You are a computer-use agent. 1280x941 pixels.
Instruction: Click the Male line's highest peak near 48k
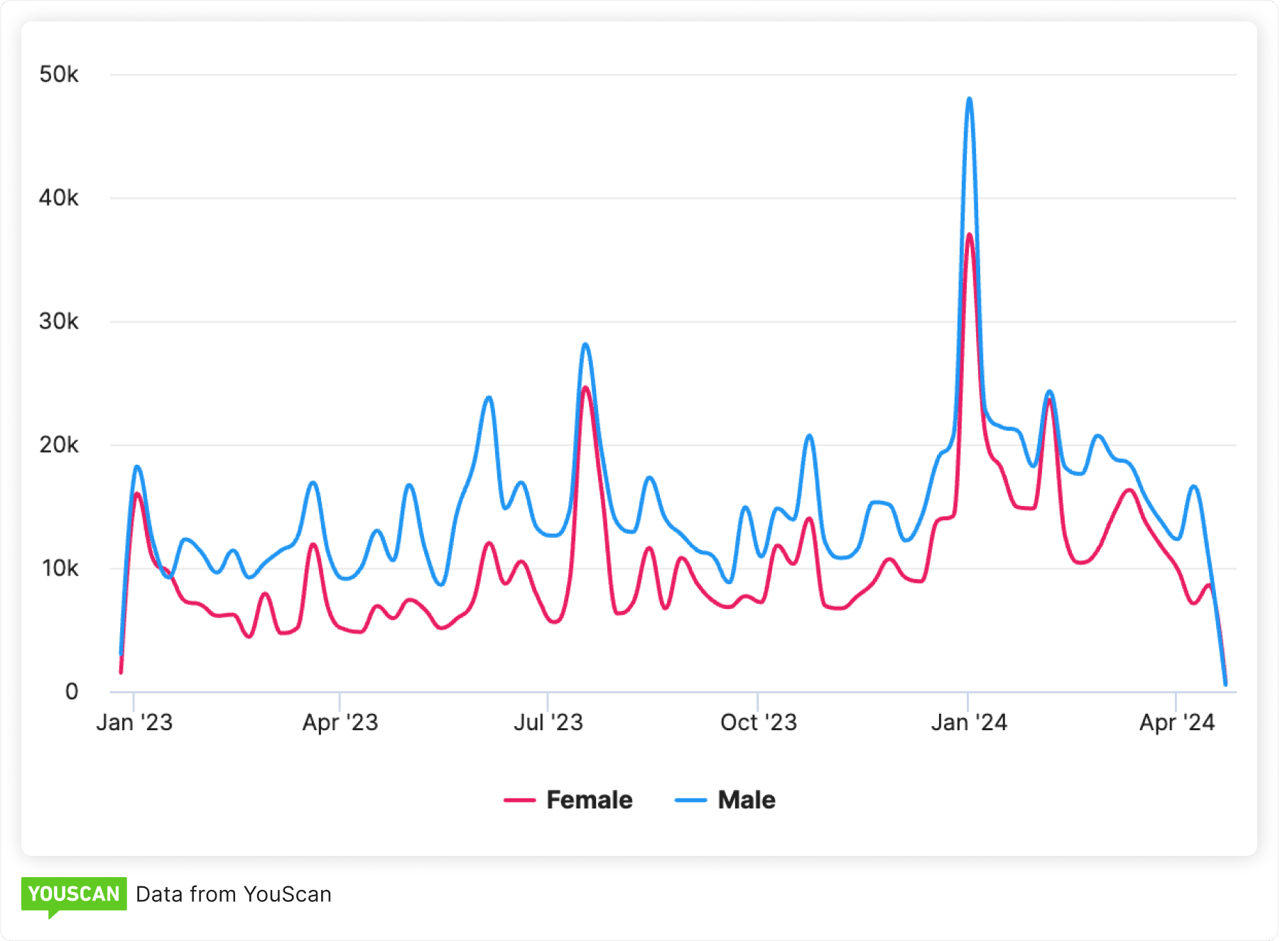point(969,99)
